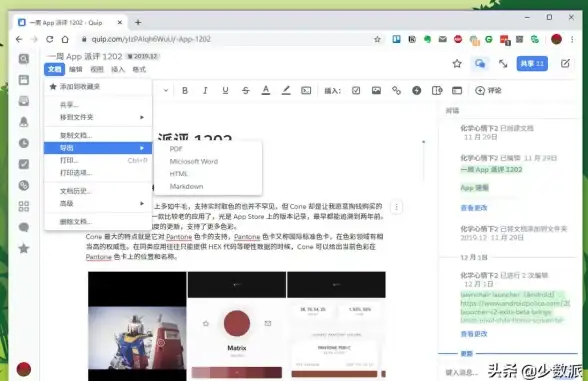Open the text color tool
The height and width of the screenshot is (381, 588).
point(266,90)
